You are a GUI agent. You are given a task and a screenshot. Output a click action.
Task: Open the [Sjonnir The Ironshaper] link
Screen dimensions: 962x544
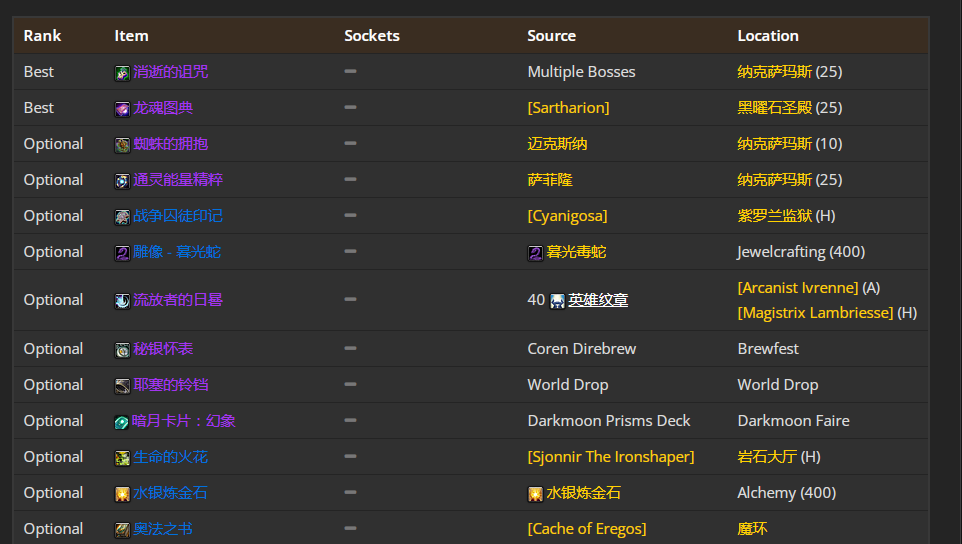pyautogui.click(x=611, y=457)
